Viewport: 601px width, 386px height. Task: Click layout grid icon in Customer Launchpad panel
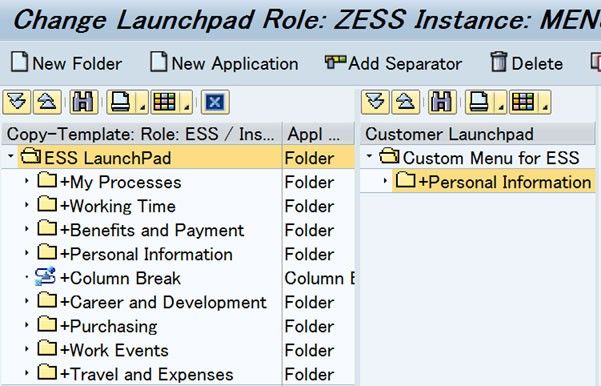pyautogui.click(x=524, y=102)
